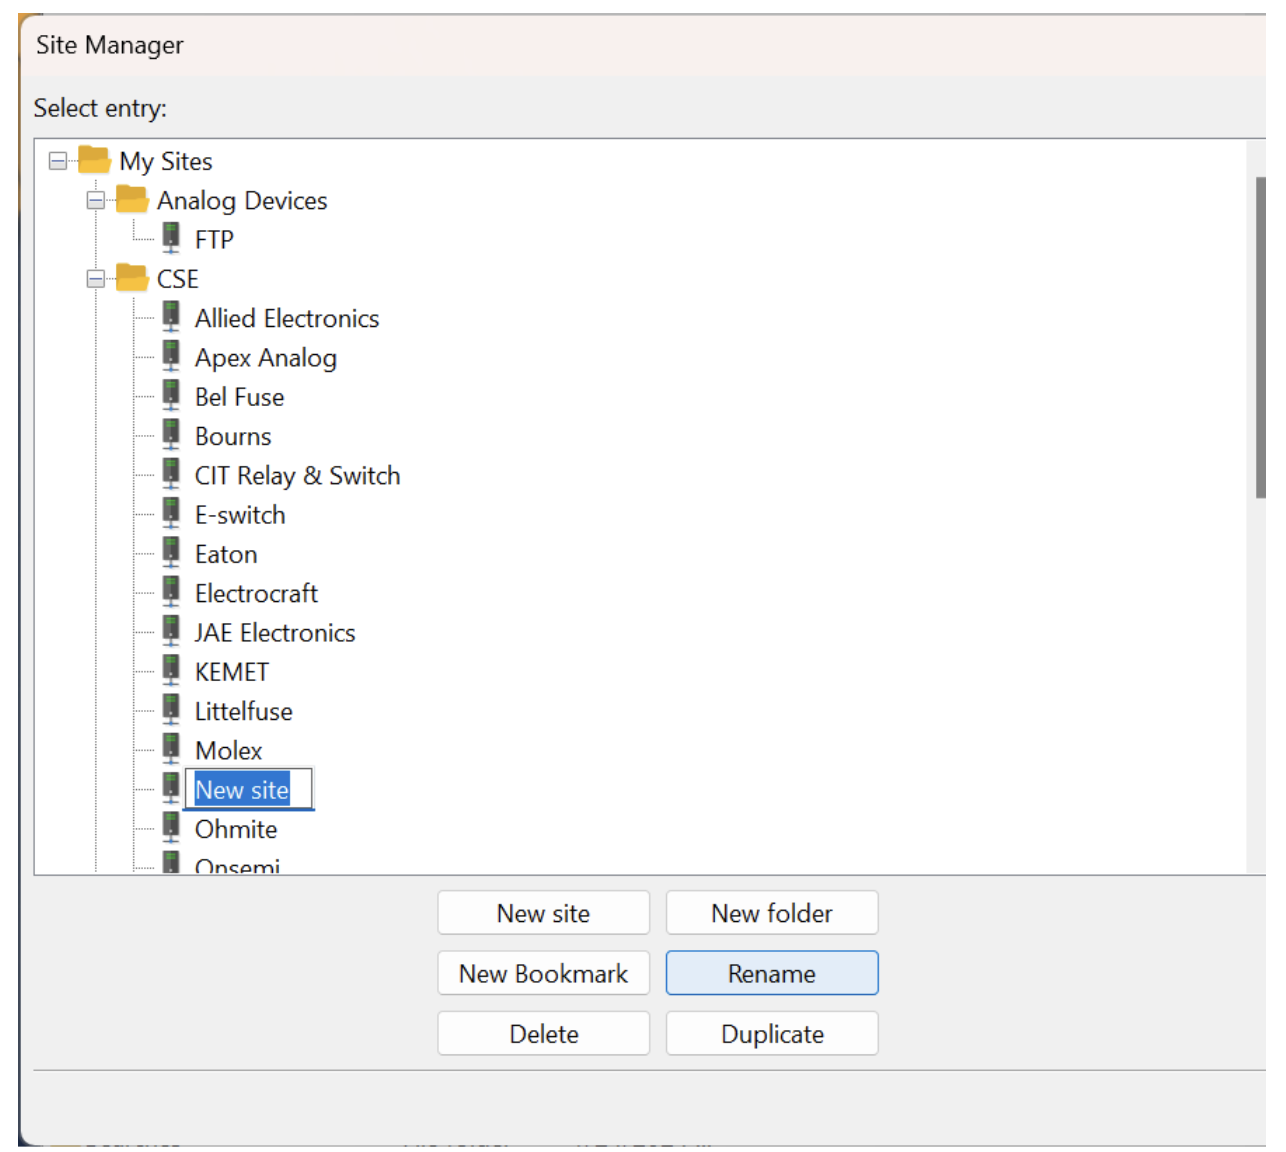Click the server icon beside Eaton
Image resolution: width=1286 pixels, height=1152 pixels.
(x=171, y=553)
